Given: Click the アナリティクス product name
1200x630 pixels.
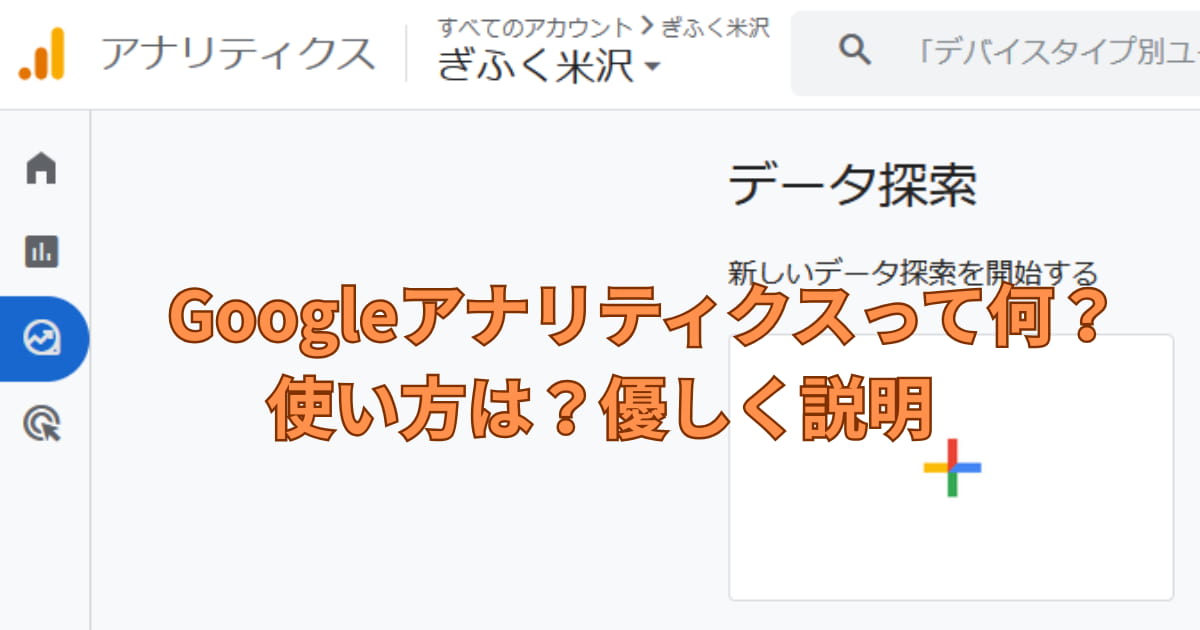Looking at the screenshot, I should (x=238, y=53).
